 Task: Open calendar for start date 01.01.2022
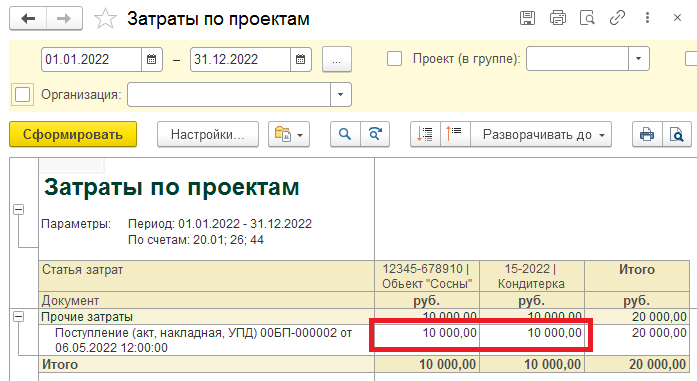(x=152, y=59)
